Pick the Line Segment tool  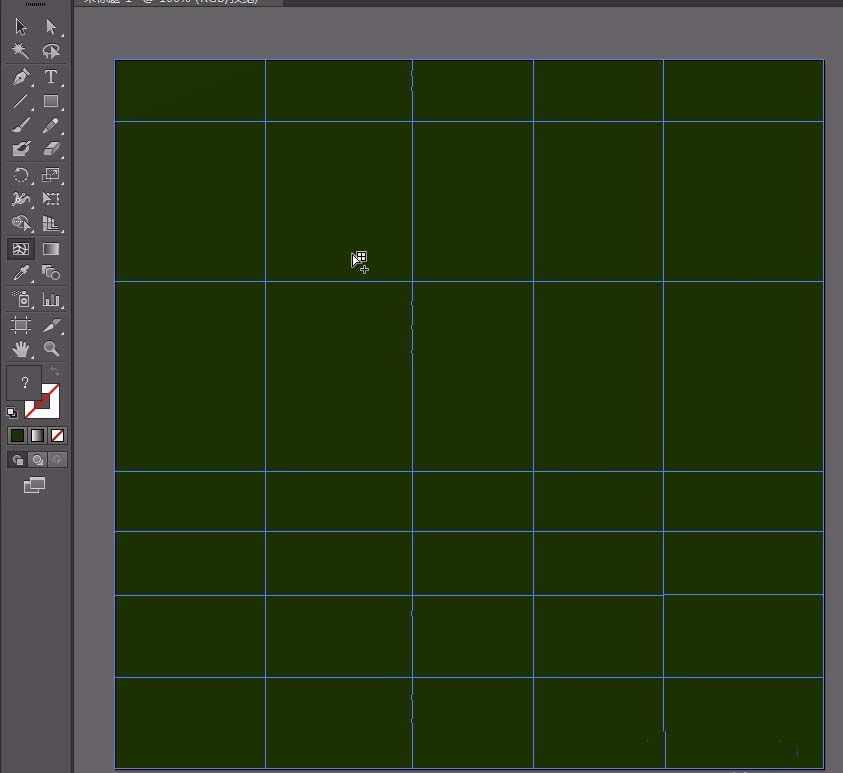click(x=21, y=102)
